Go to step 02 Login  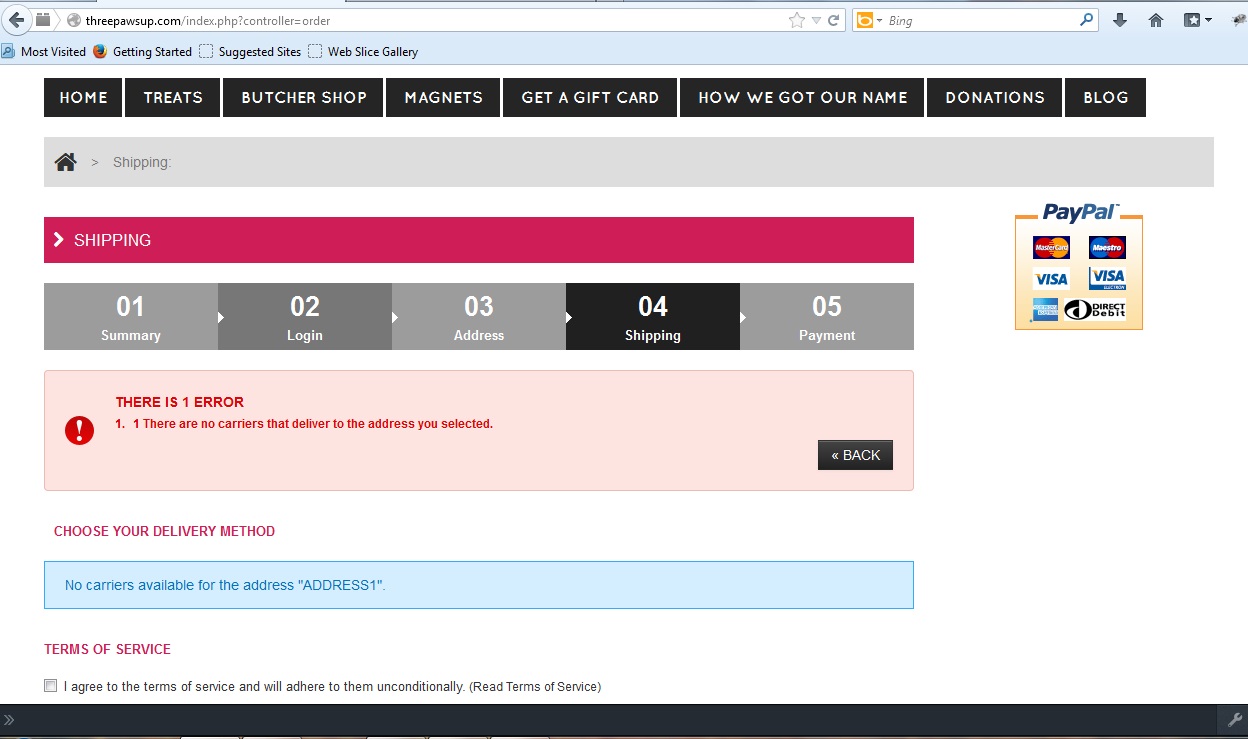[x=305, y=317]
